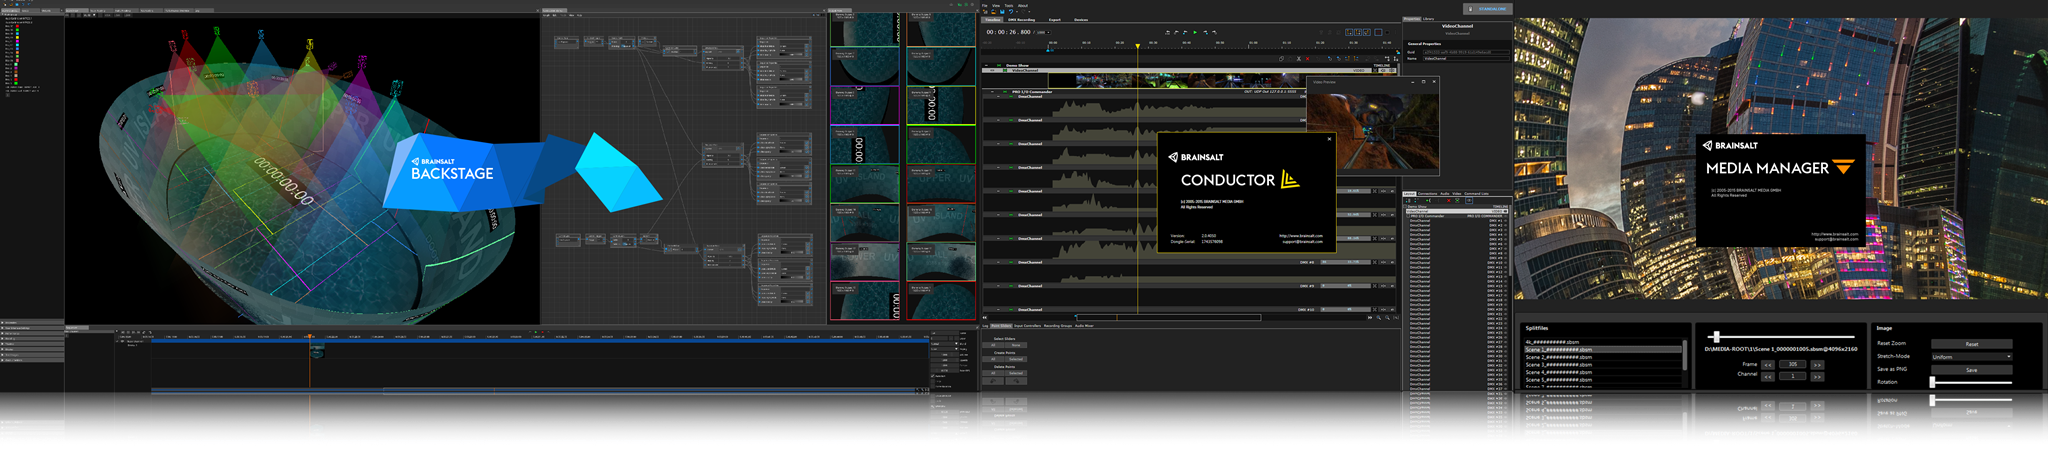Click the redo arrow icon
This screenshot has width=2048, height=465.
pyautogui.click(x=1023, y=12)
